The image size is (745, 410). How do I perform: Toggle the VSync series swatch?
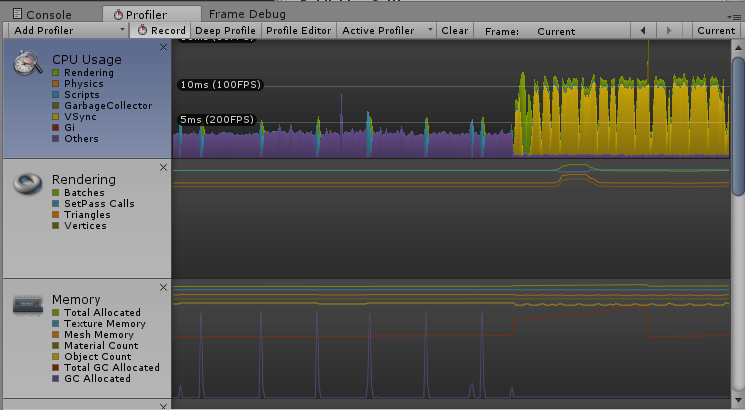[56, 116]
